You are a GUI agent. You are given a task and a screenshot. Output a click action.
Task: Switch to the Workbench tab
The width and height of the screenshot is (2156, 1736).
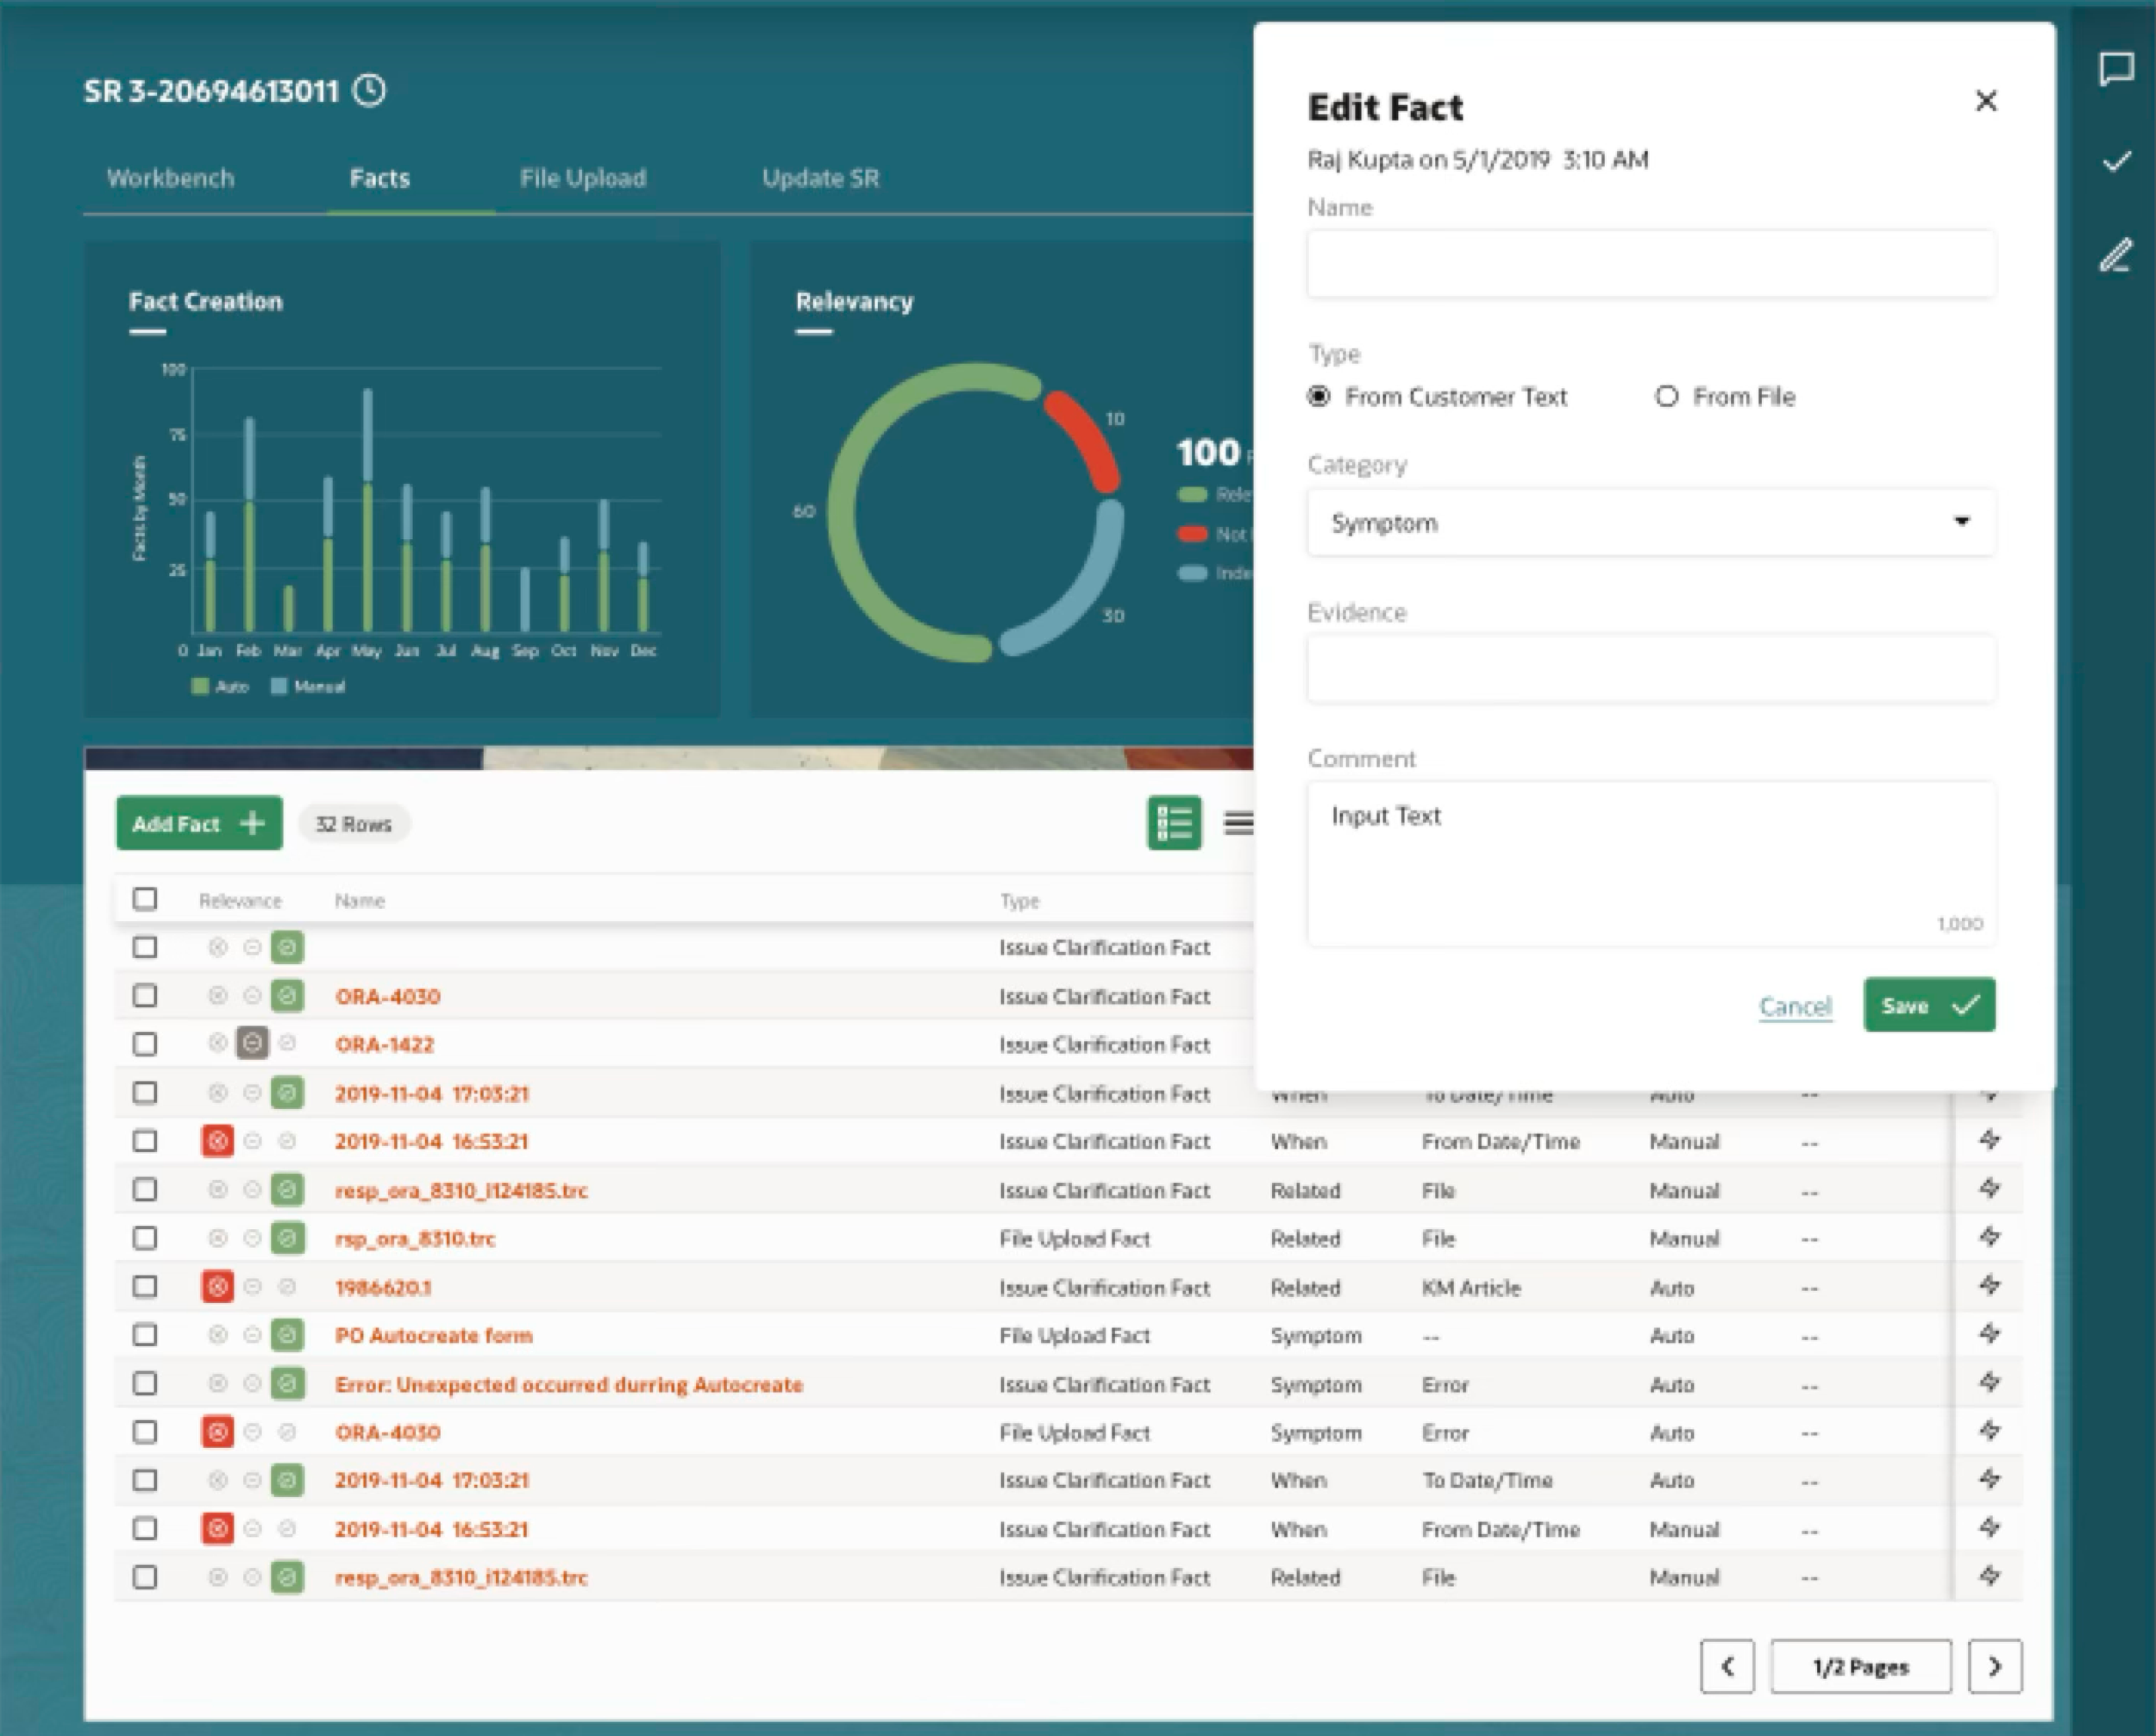coord(170,179)
